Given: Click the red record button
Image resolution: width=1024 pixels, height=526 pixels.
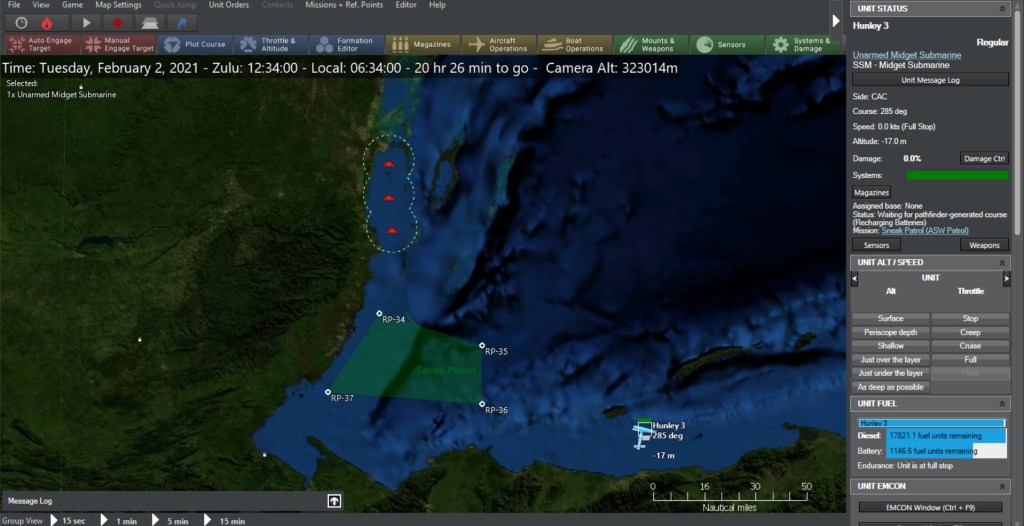Looking at the screenshot, I should 117,22.
